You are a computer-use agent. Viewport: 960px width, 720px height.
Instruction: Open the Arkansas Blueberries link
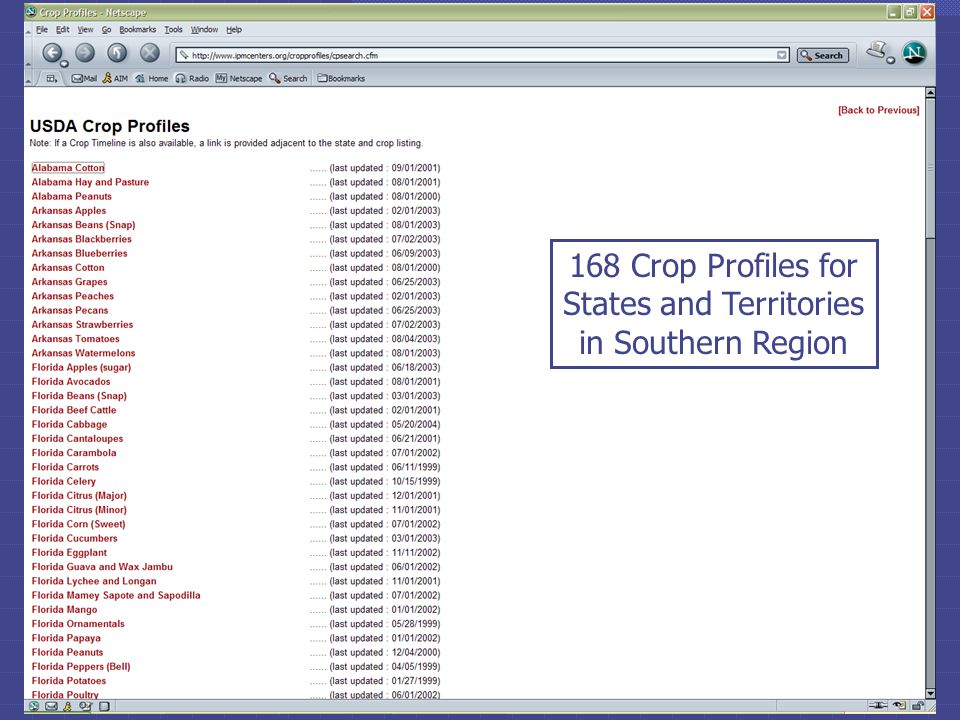80,253
